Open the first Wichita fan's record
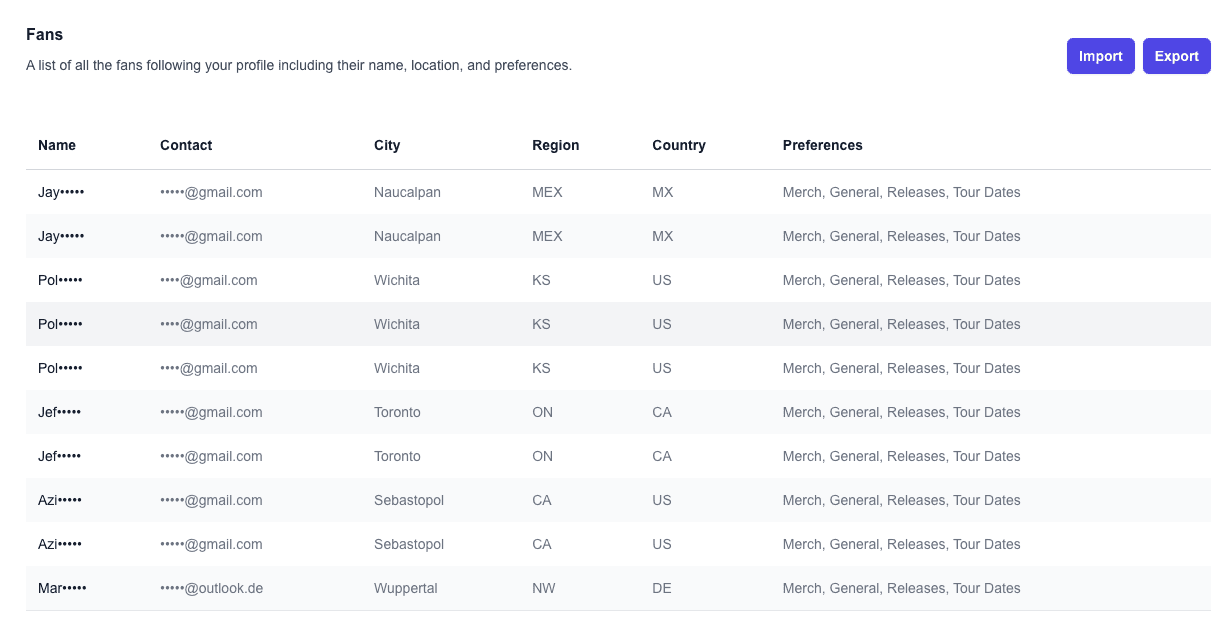 400,280
